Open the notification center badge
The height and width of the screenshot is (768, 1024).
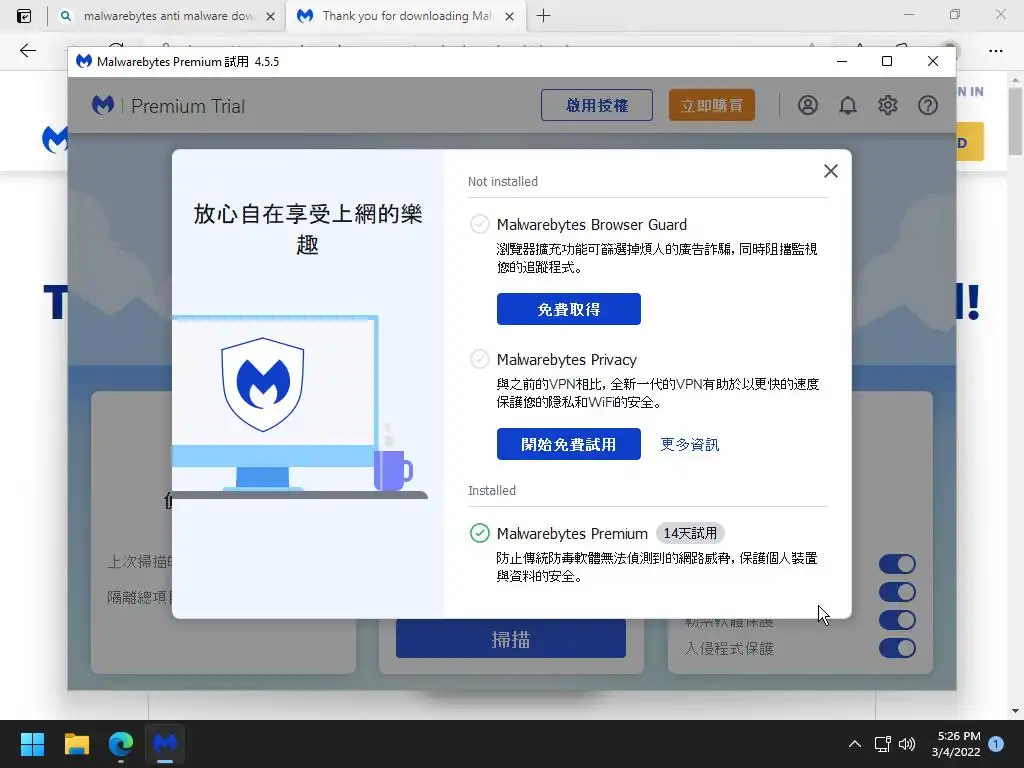pos(996,744)
